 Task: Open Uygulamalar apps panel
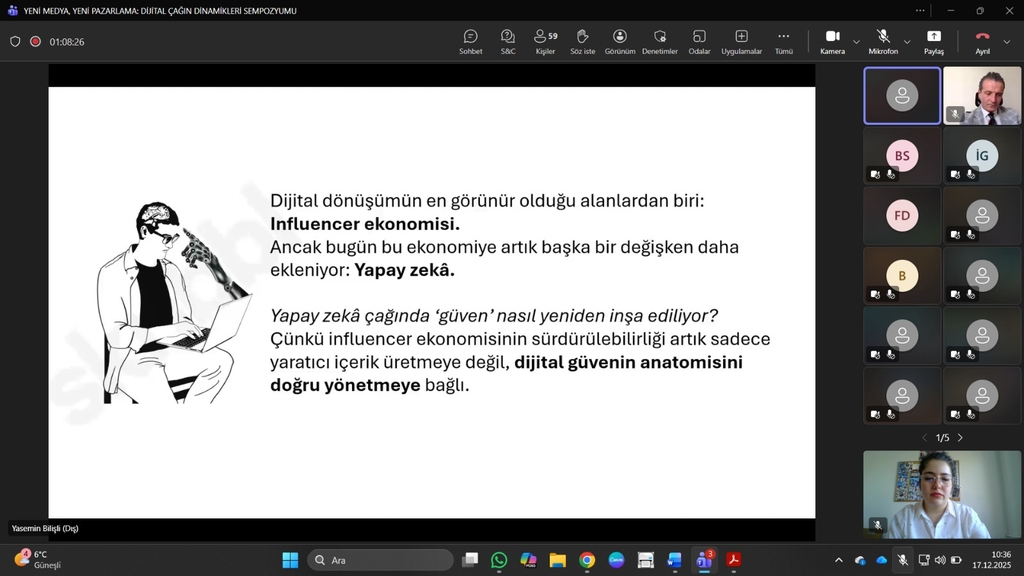coord(741,41)
